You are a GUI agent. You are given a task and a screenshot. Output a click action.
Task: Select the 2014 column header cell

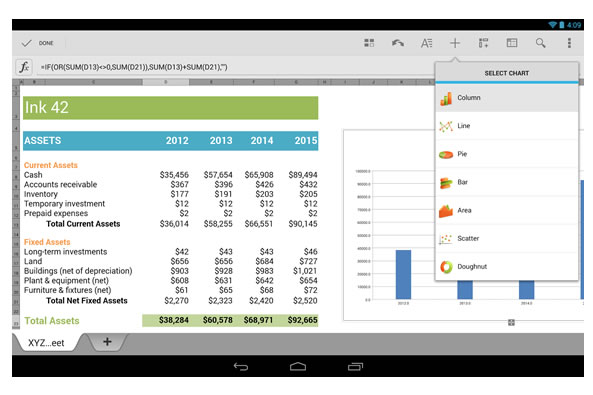click(x=262, y=141)
